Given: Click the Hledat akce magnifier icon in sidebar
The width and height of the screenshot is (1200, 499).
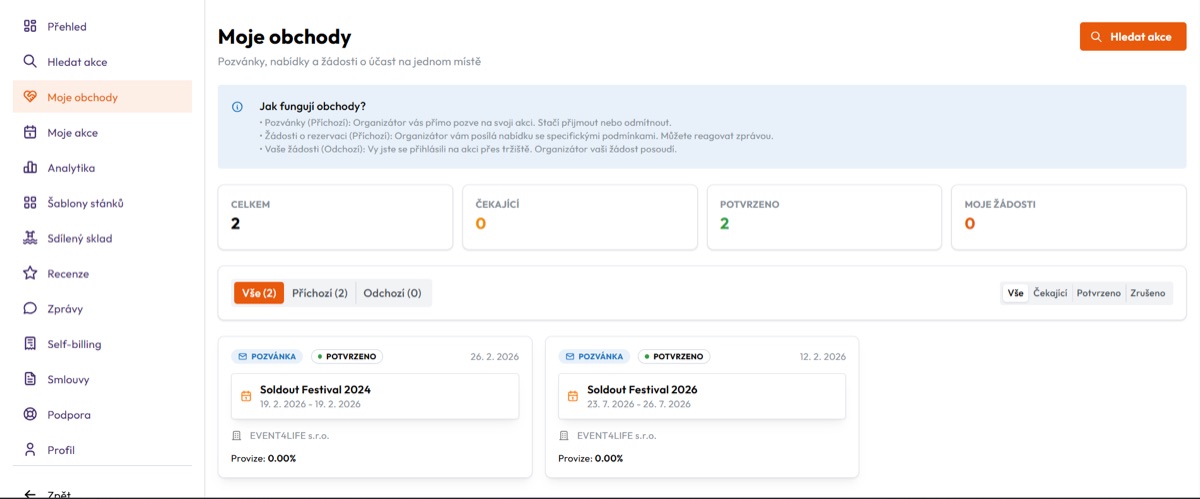Looking at the screenshot, I should (x=30, y=62).
